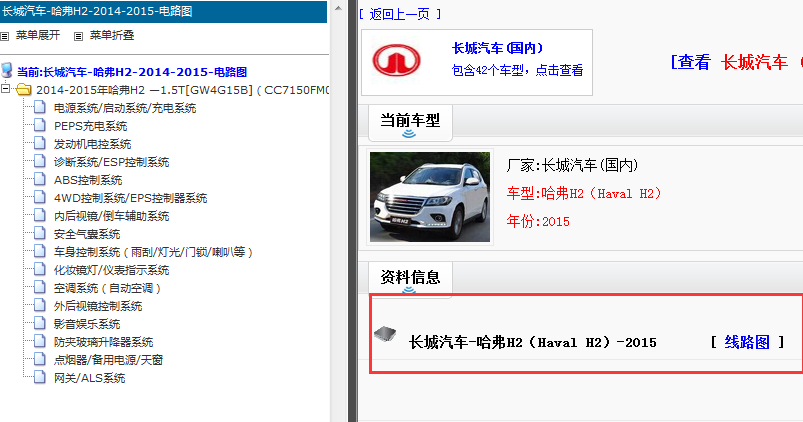Collapse the 2014-2015年哈弗H2 tree node
Screen dimensions: 803x422
point(5,89)
